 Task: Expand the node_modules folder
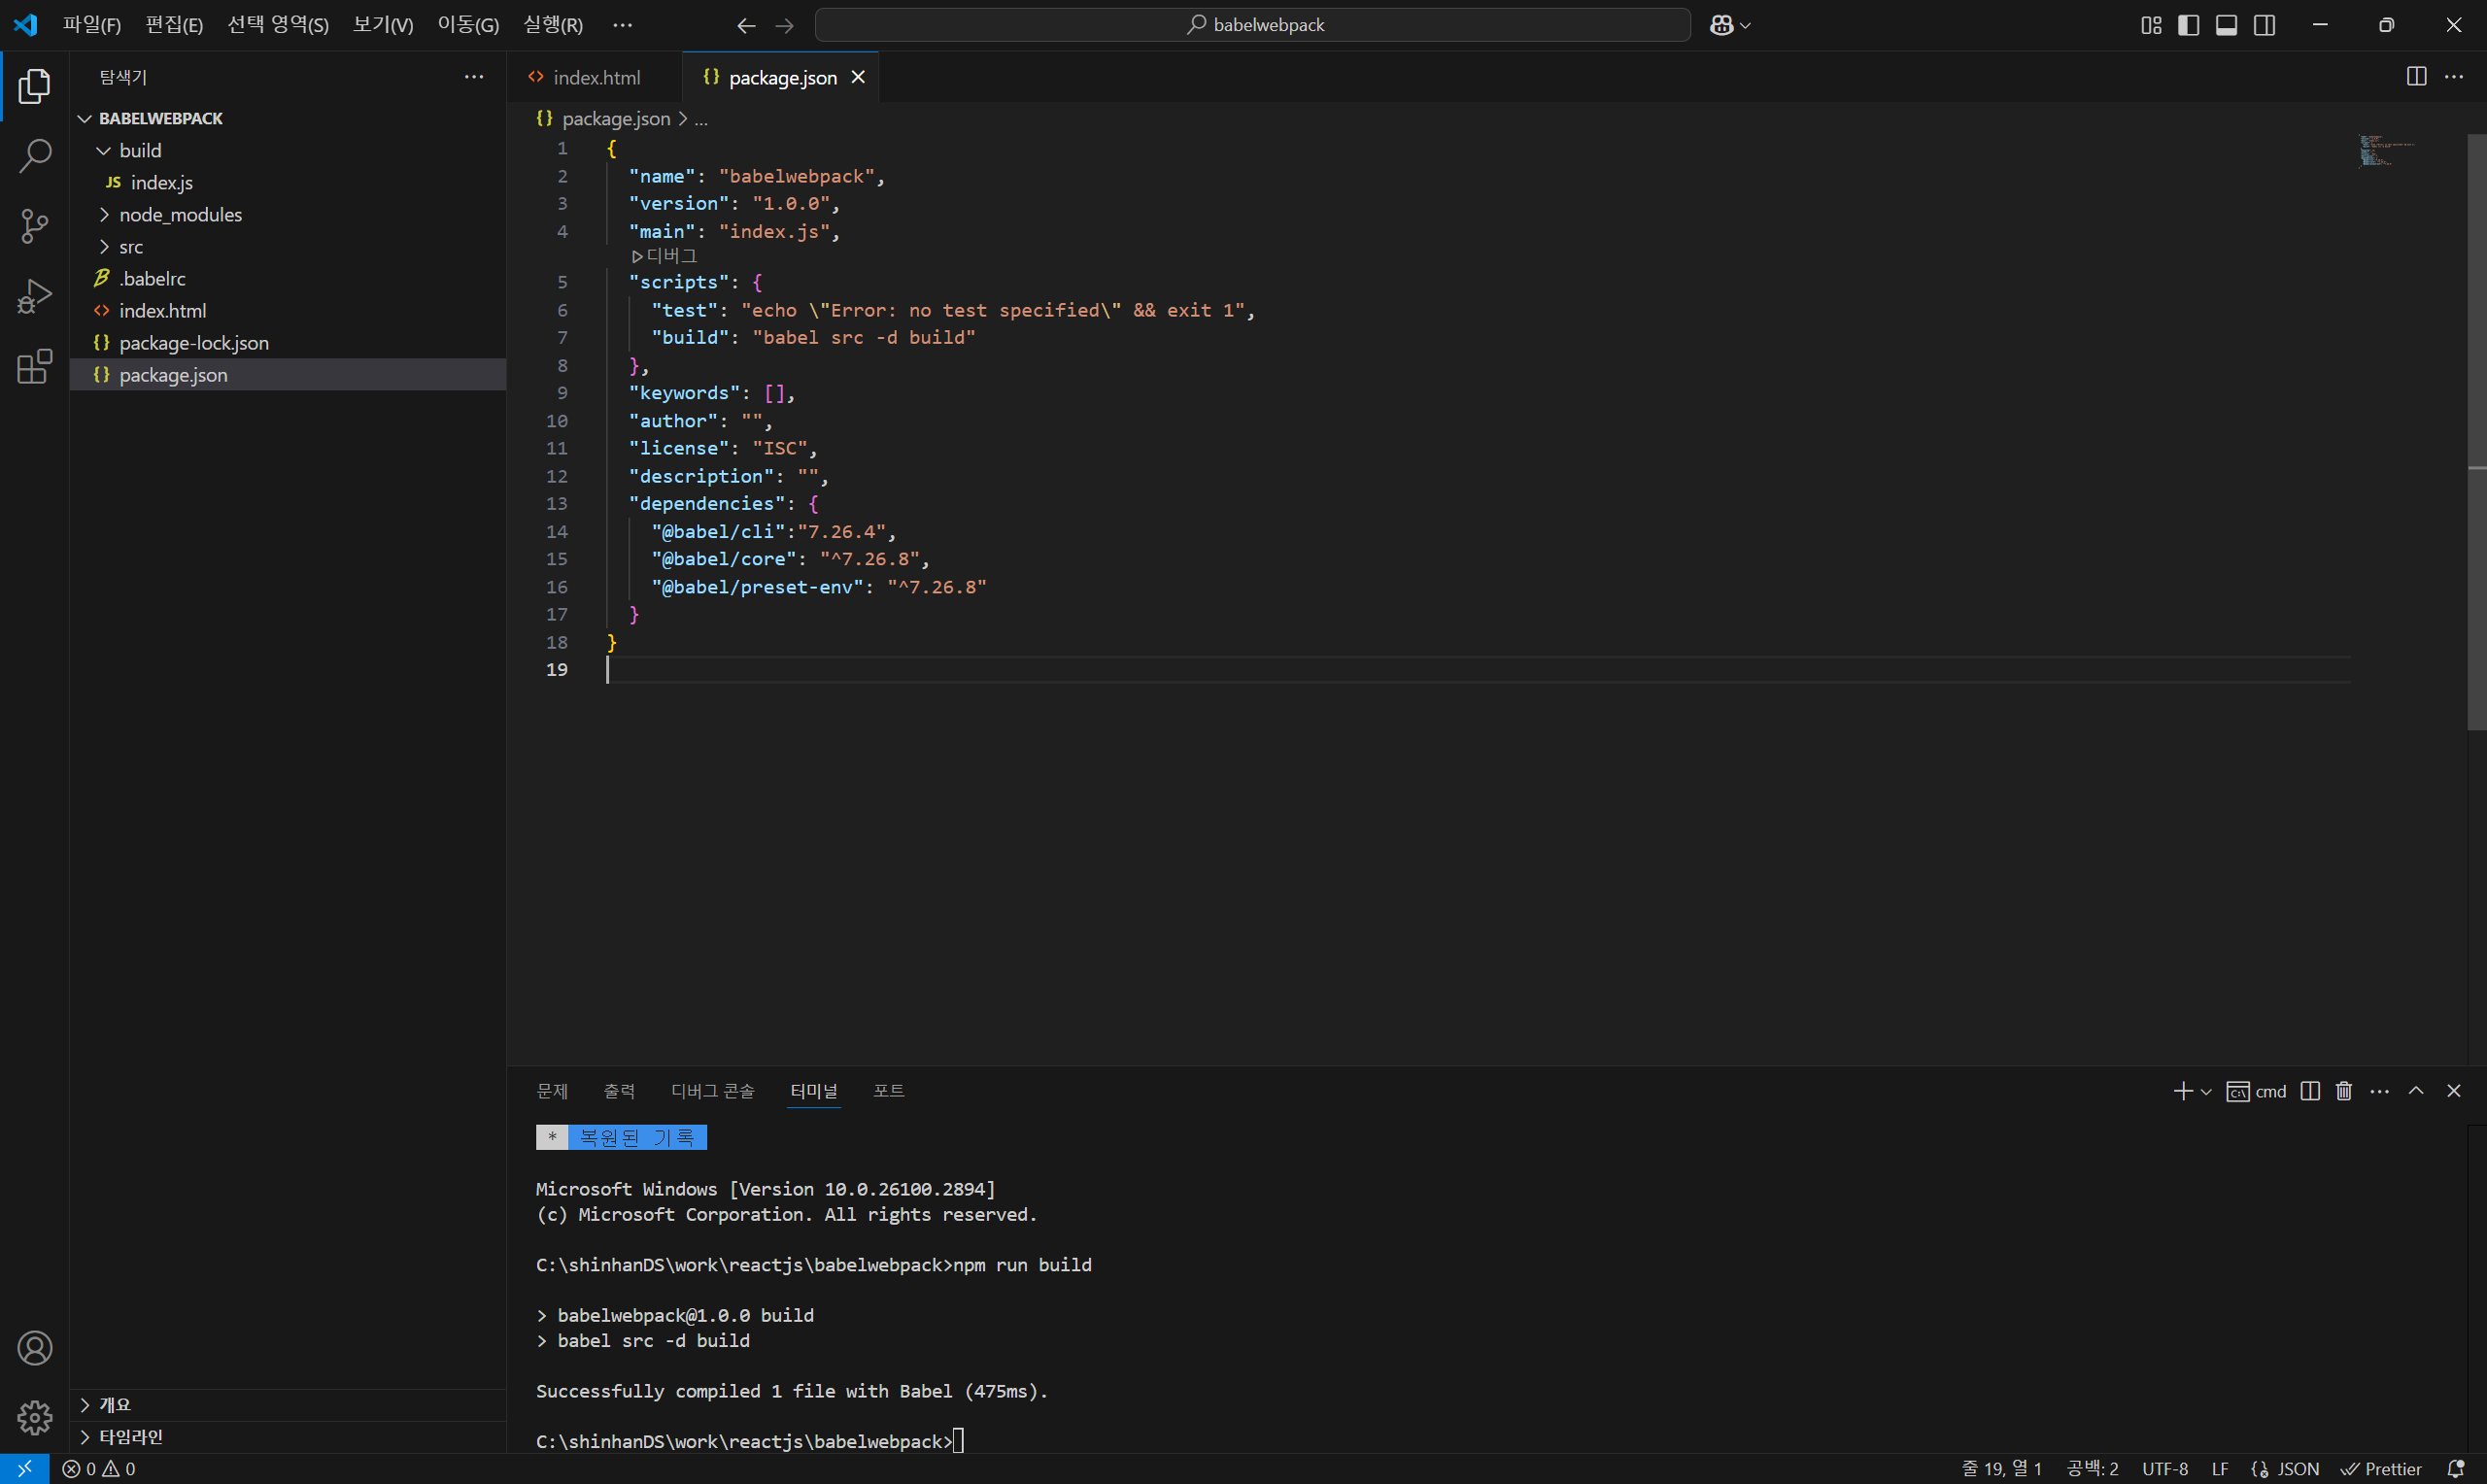click(180, 215)
